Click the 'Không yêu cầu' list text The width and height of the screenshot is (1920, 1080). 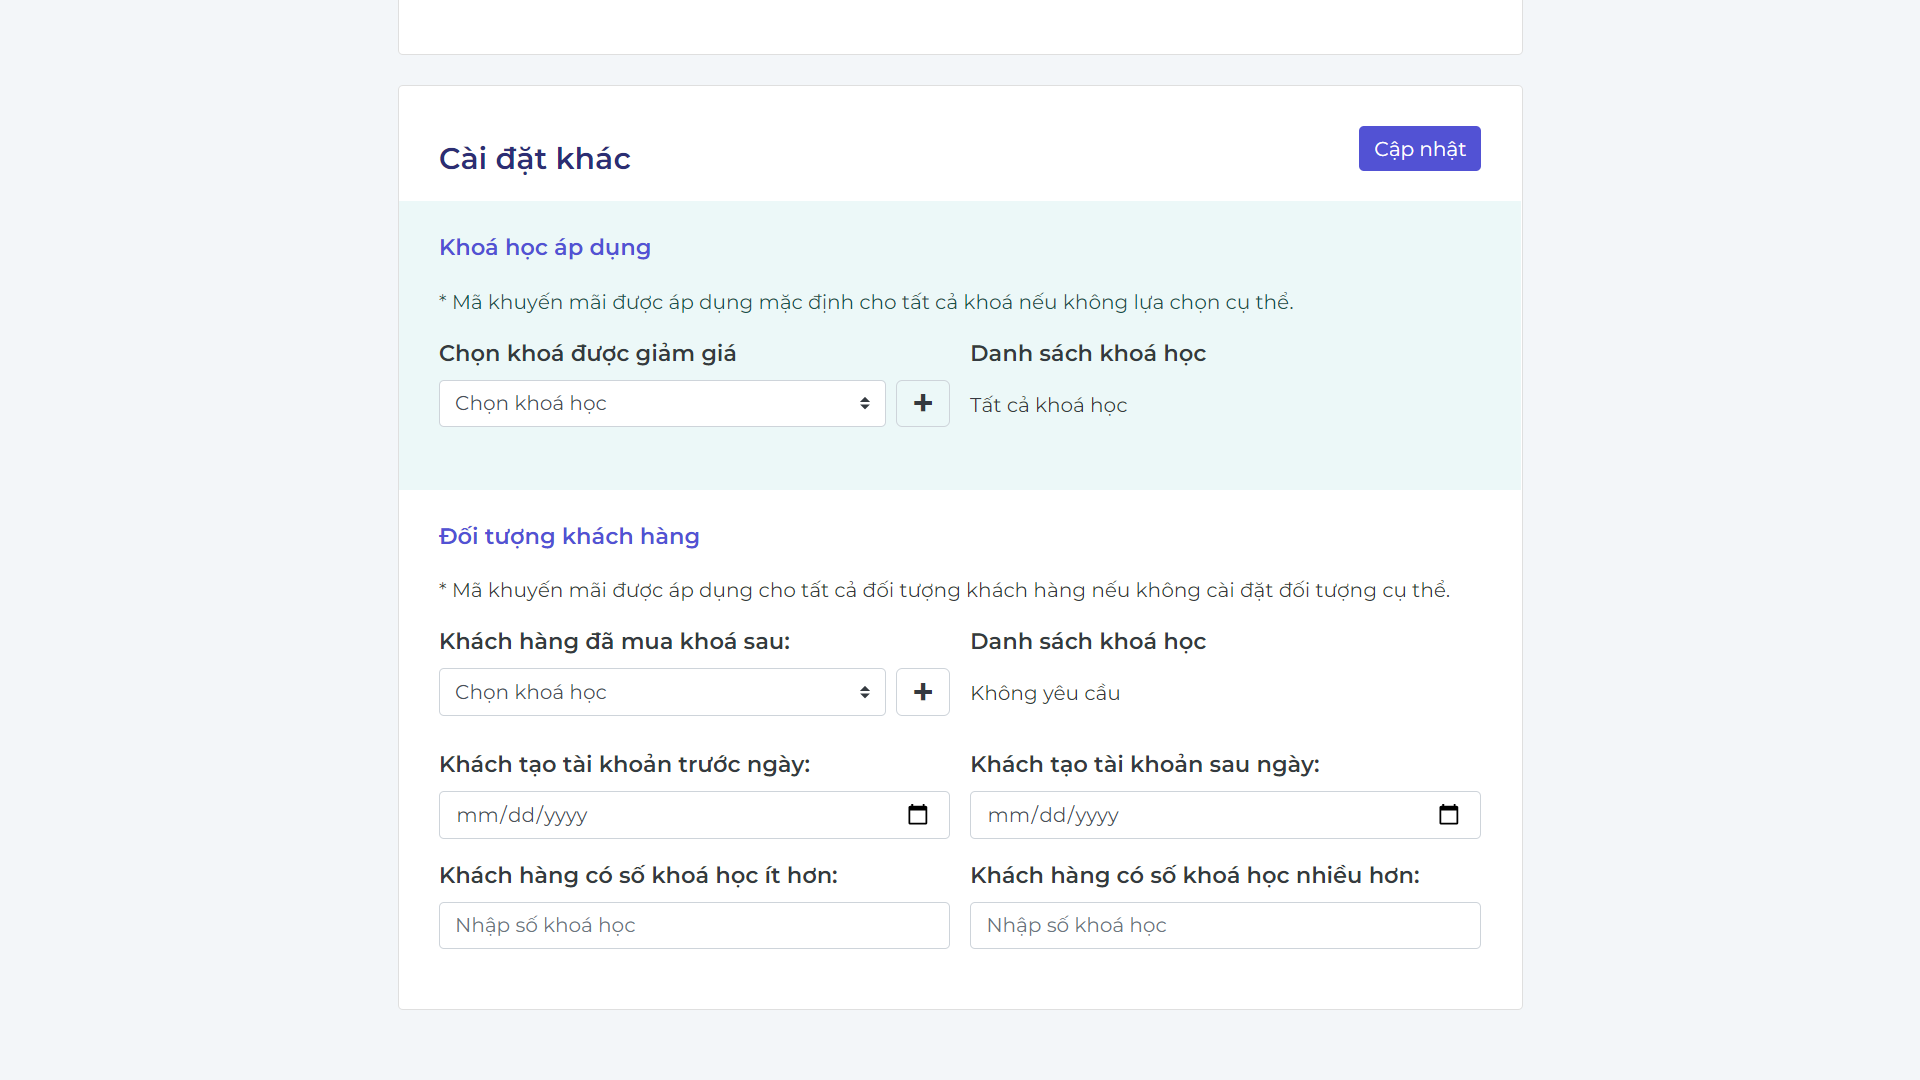pos(1044,693)
